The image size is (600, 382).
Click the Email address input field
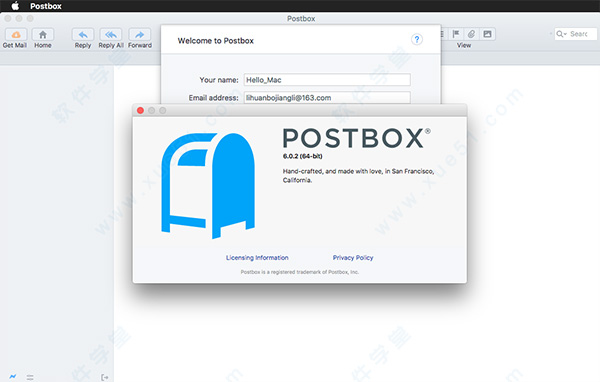(327, 98)
